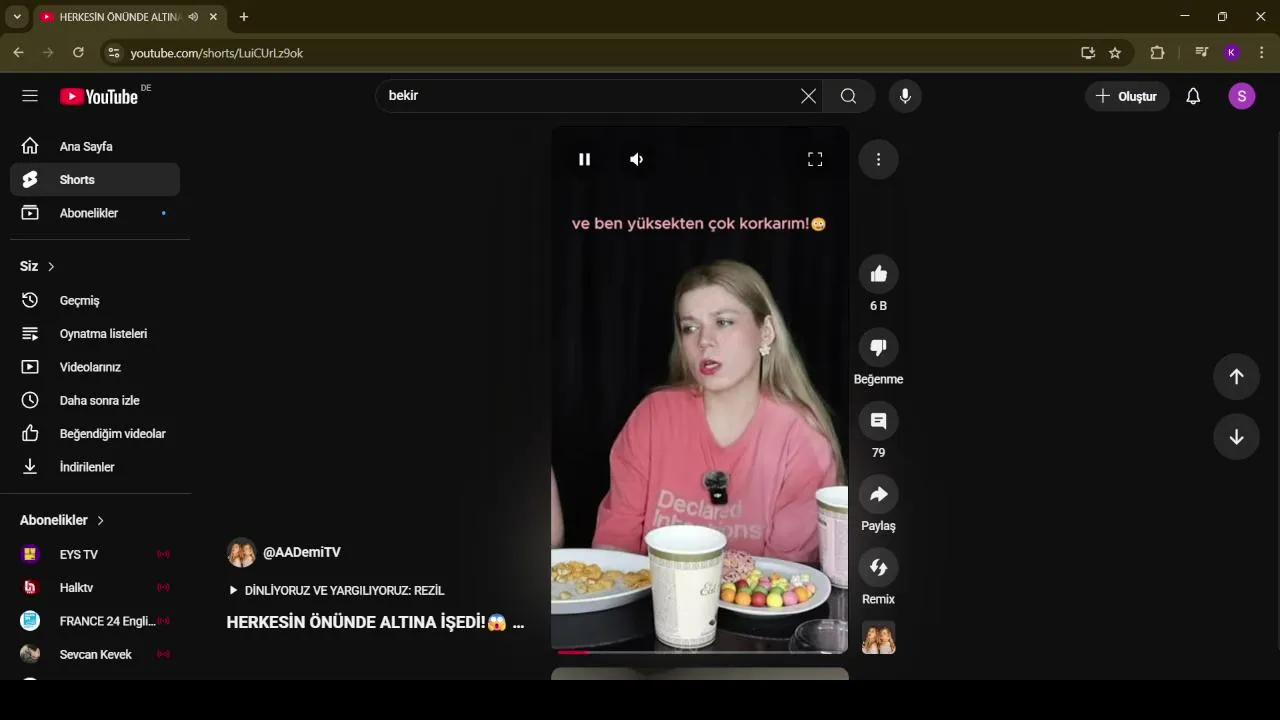1280x720 pixels.
Task: Open Videolarınız
Action: (x=95, y=367)
